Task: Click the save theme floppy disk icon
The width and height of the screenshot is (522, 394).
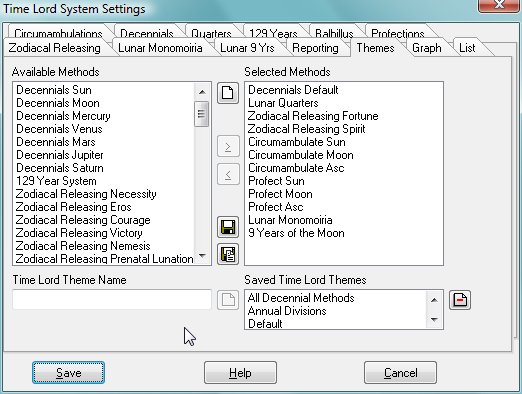Action: [228, 227]
